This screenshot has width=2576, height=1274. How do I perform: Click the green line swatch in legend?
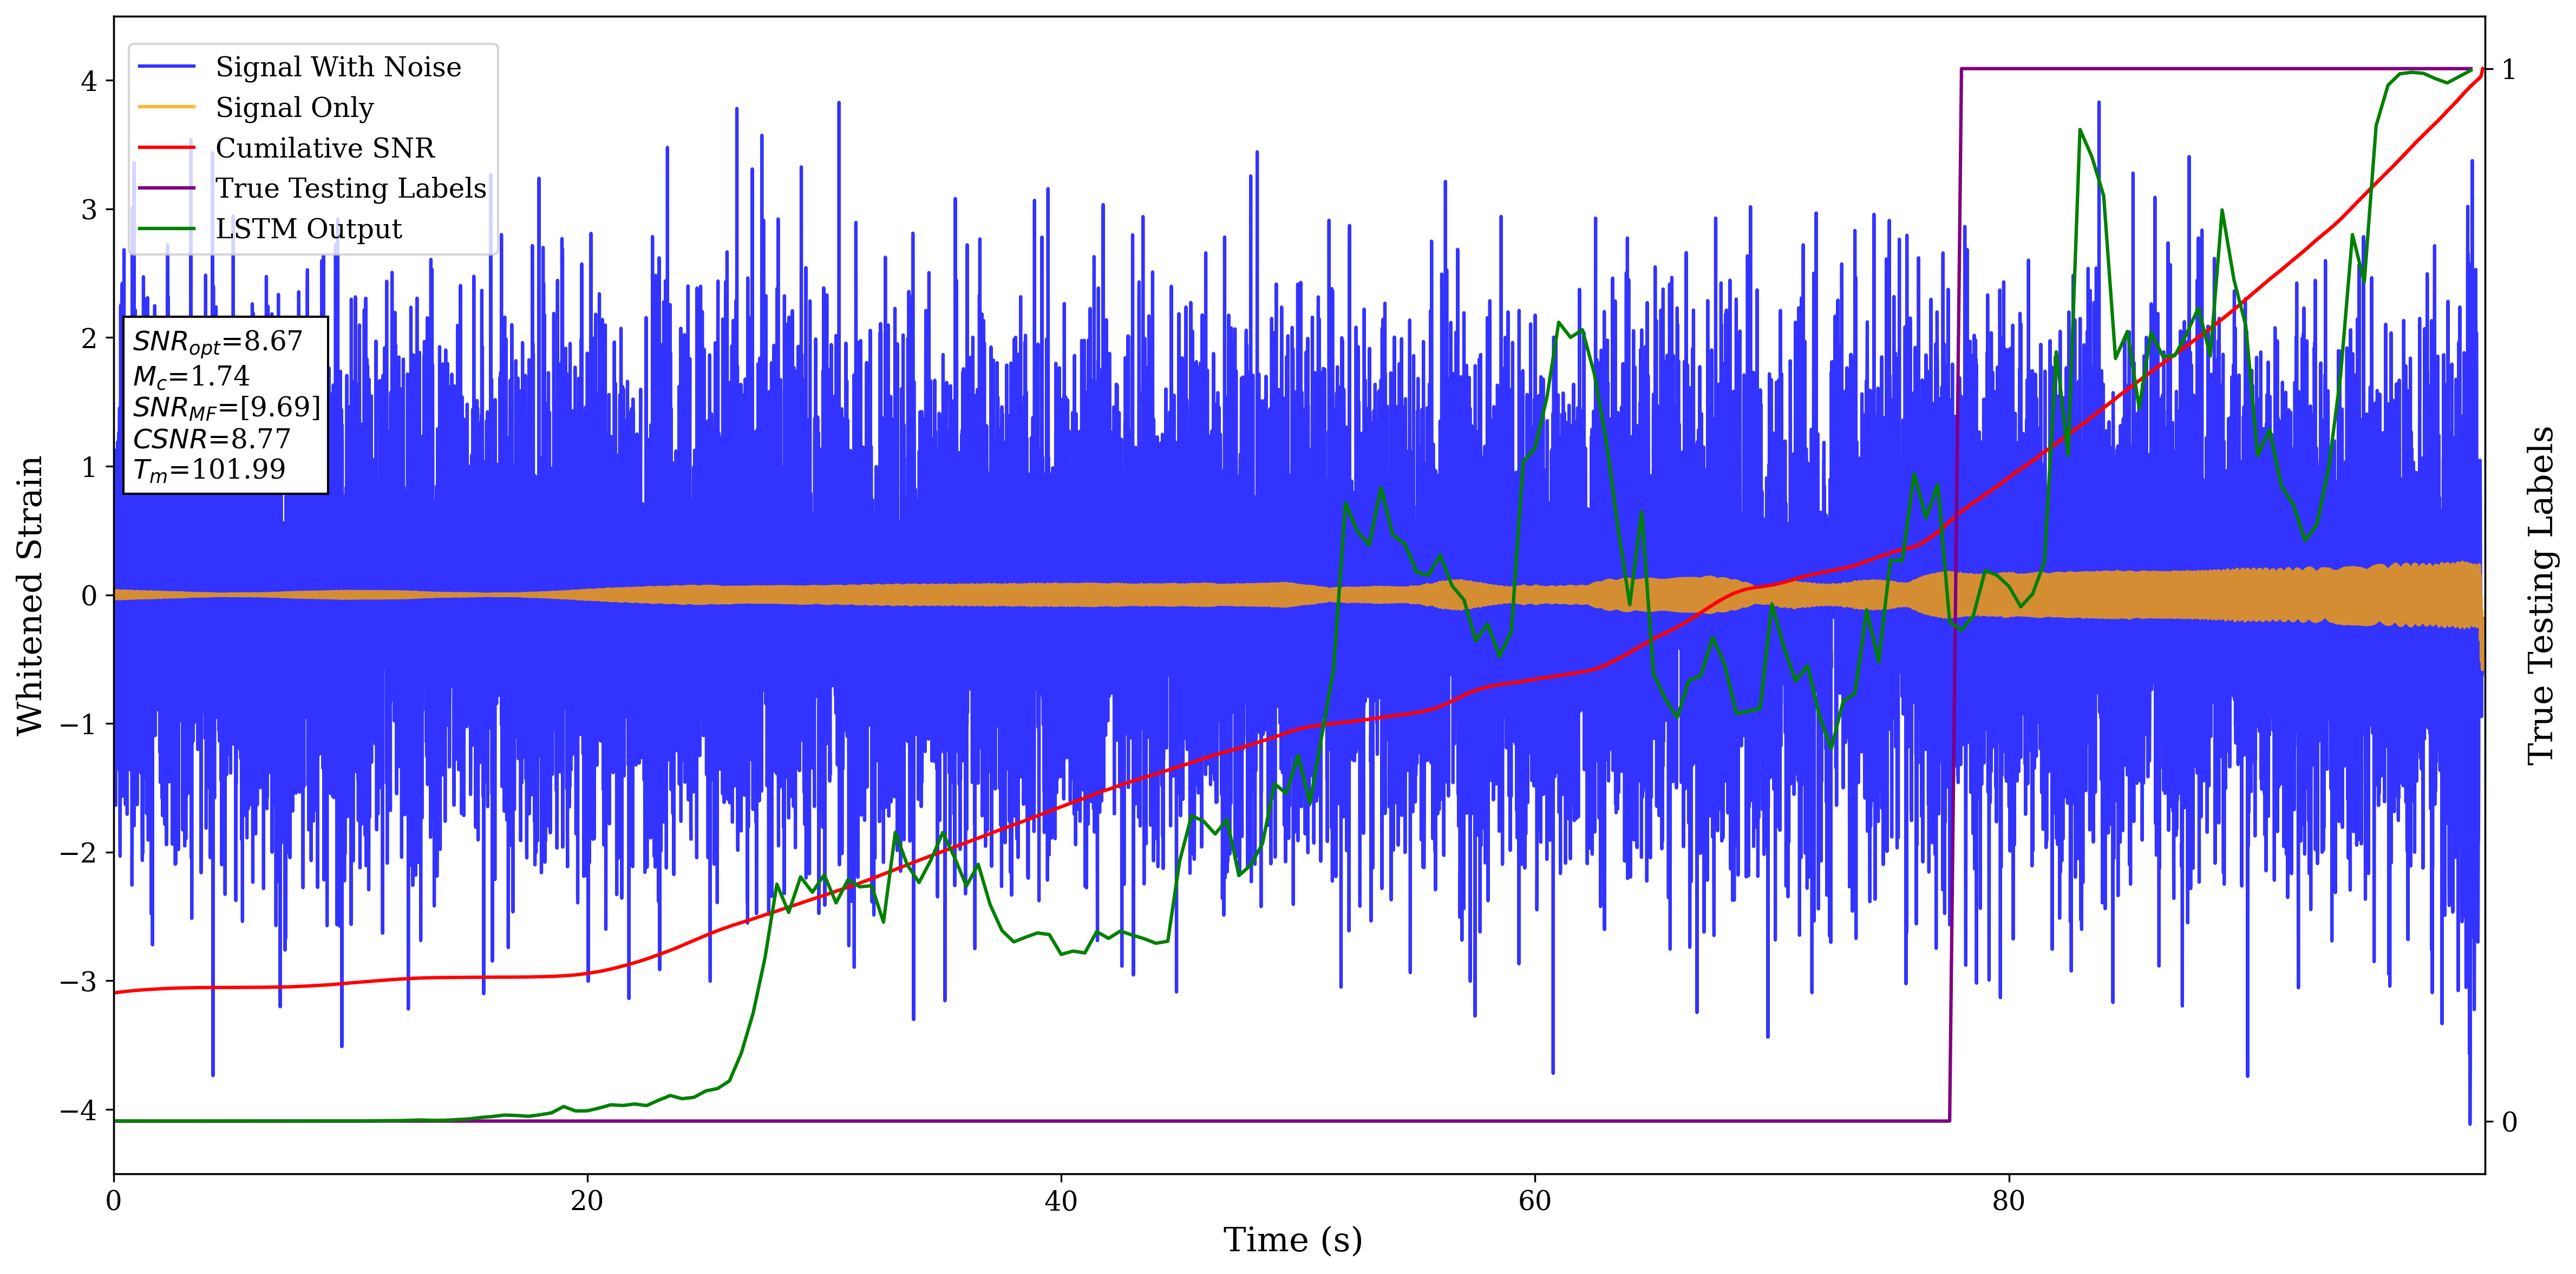coord(166,229)
